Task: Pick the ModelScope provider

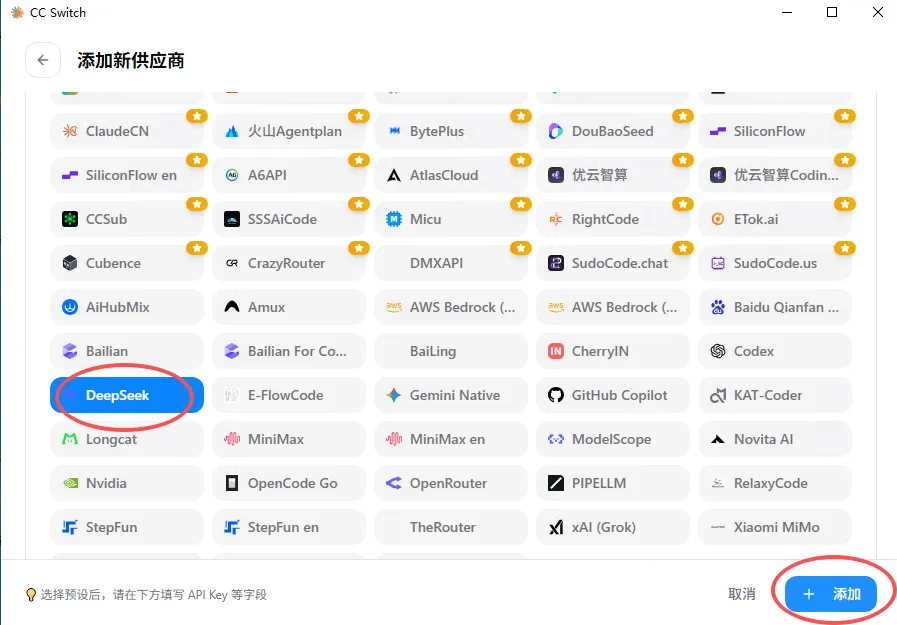Action: (613, 439)
